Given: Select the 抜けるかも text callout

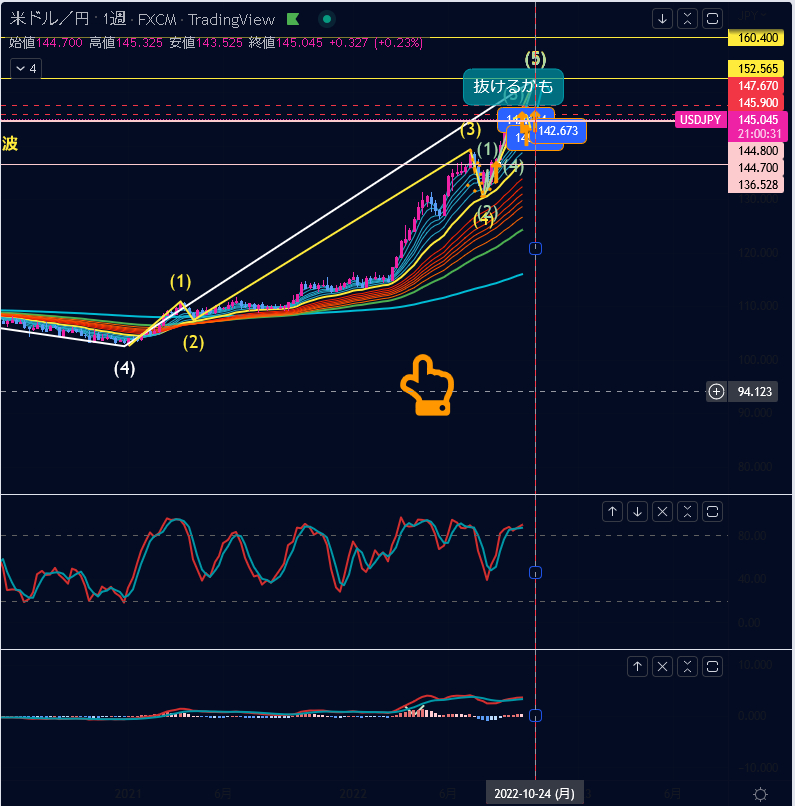Looking at the screenshot, I should (x=513, y=86).
